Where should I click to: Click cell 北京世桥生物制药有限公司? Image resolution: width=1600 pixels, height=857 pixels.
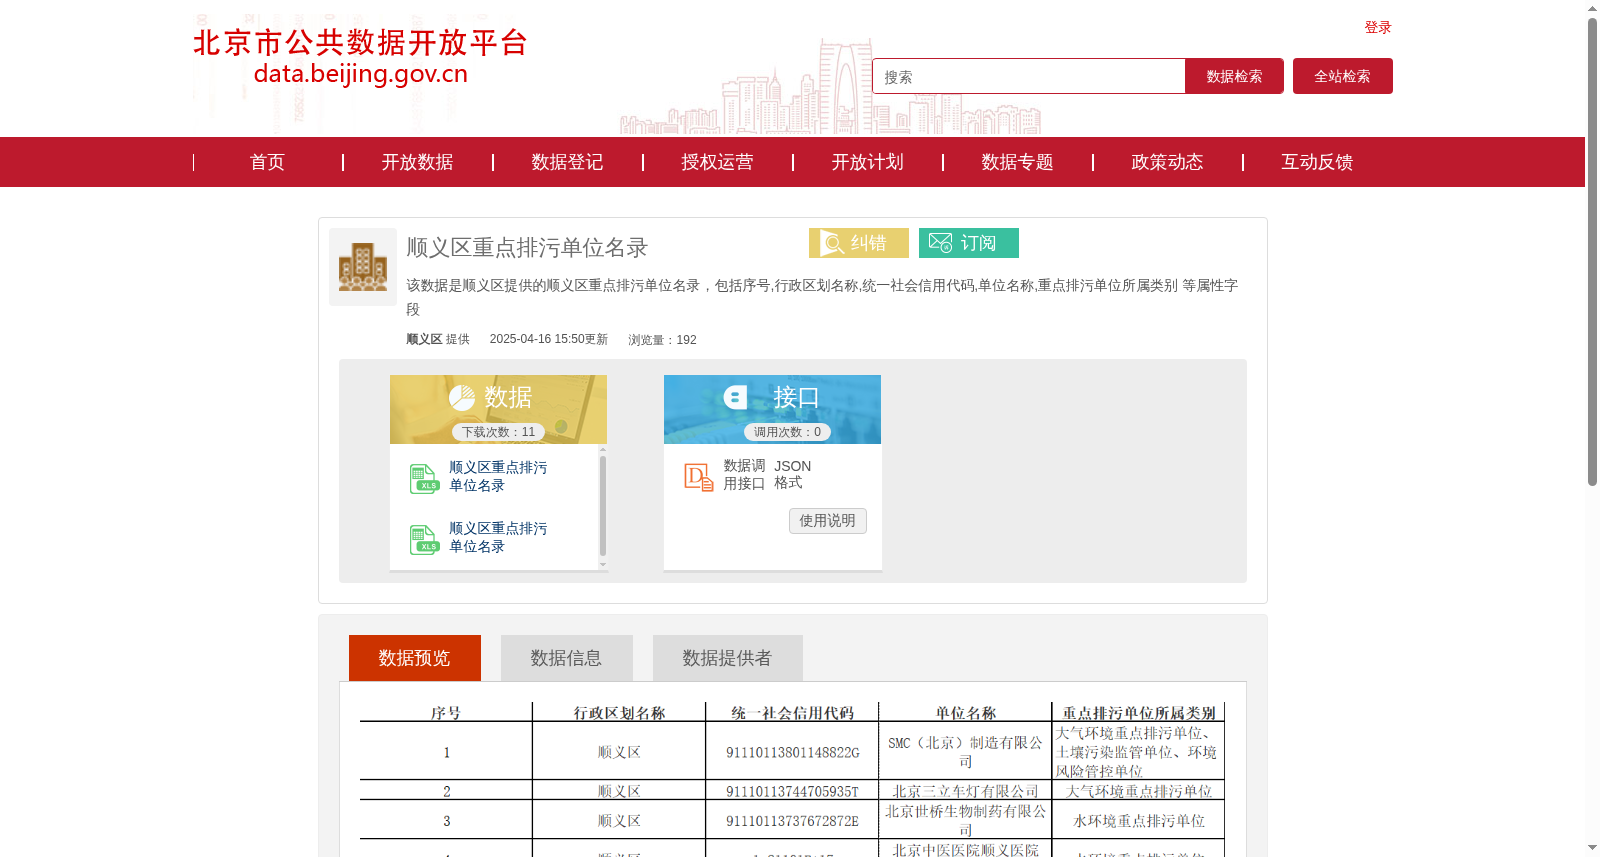[x=965, y=821]
